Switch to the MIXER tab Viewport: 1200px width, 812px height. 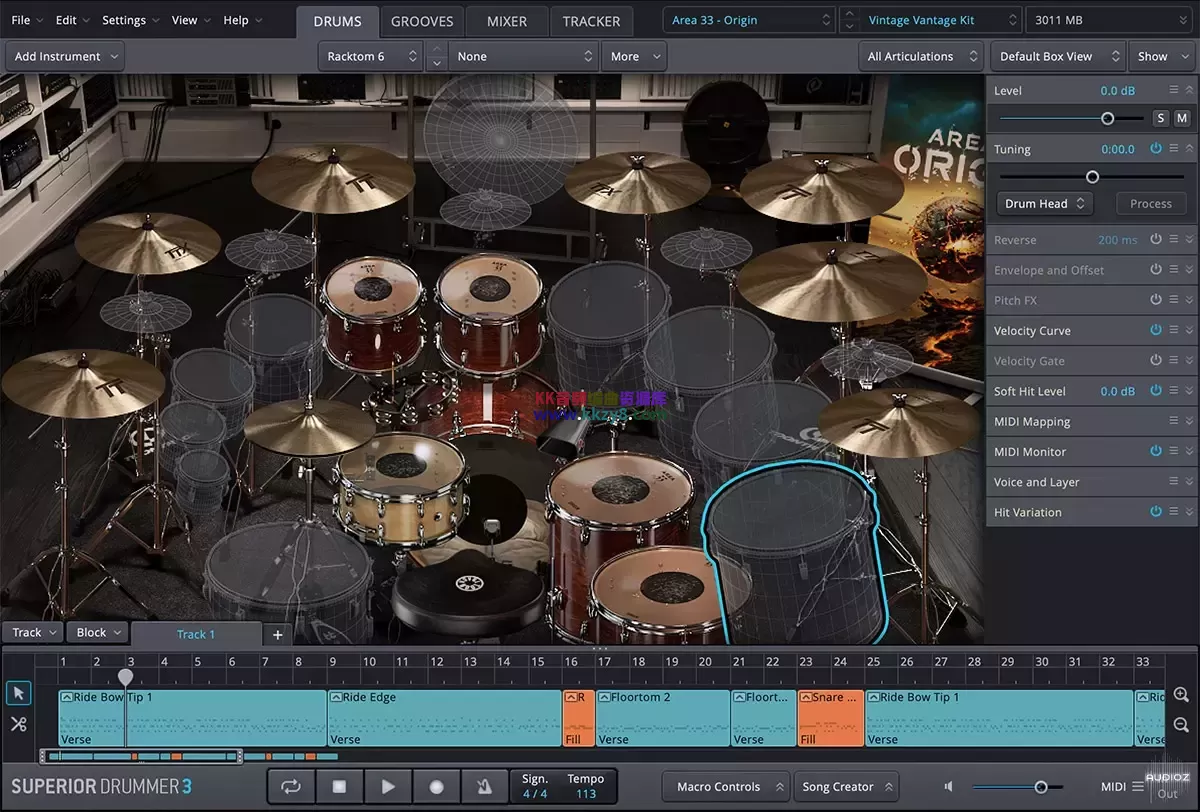coord(507,21)
